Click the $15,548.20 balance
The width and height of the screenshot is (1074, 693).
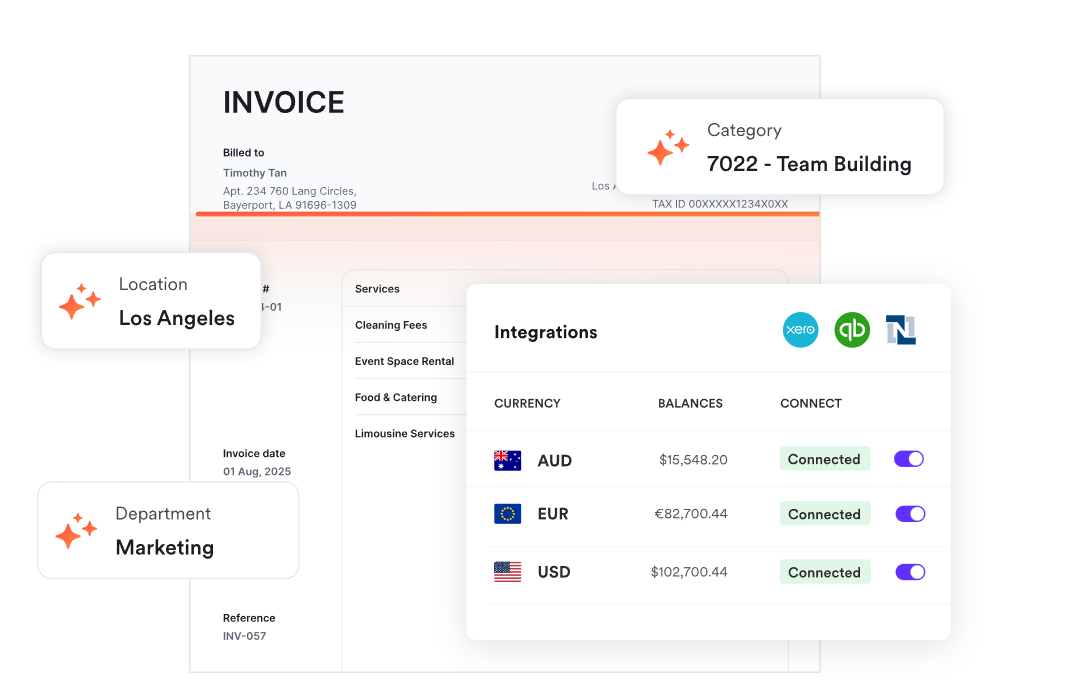tap(693, 459)
